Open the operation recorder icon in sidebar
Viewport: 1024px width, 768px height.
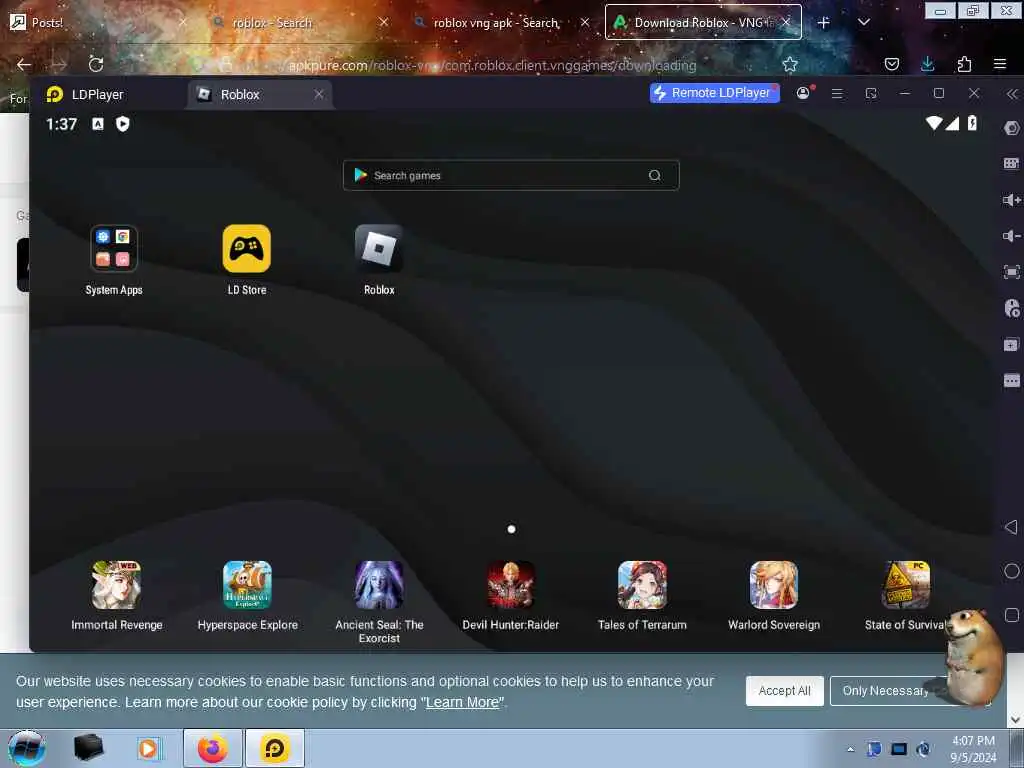click(1012, 308)
